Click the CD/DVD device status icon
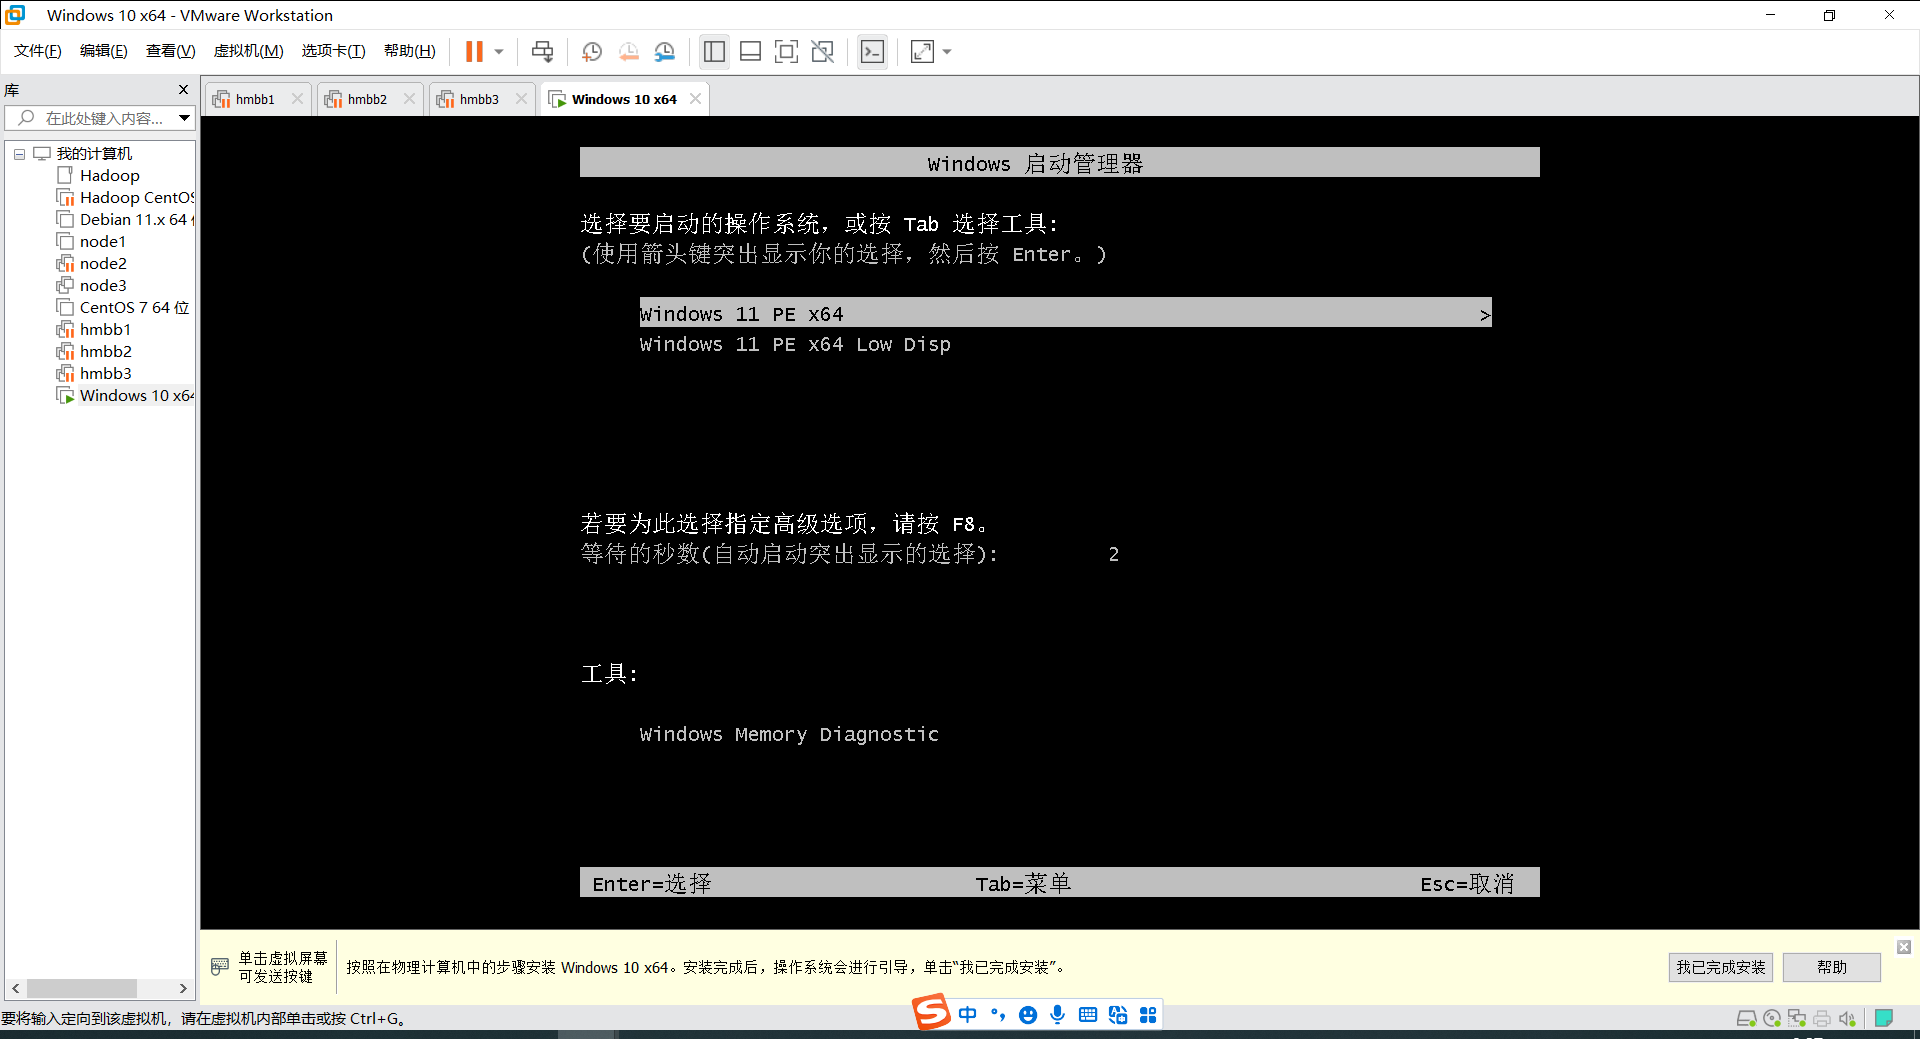The image size is (1920, 1039). coord(1772,1018)
